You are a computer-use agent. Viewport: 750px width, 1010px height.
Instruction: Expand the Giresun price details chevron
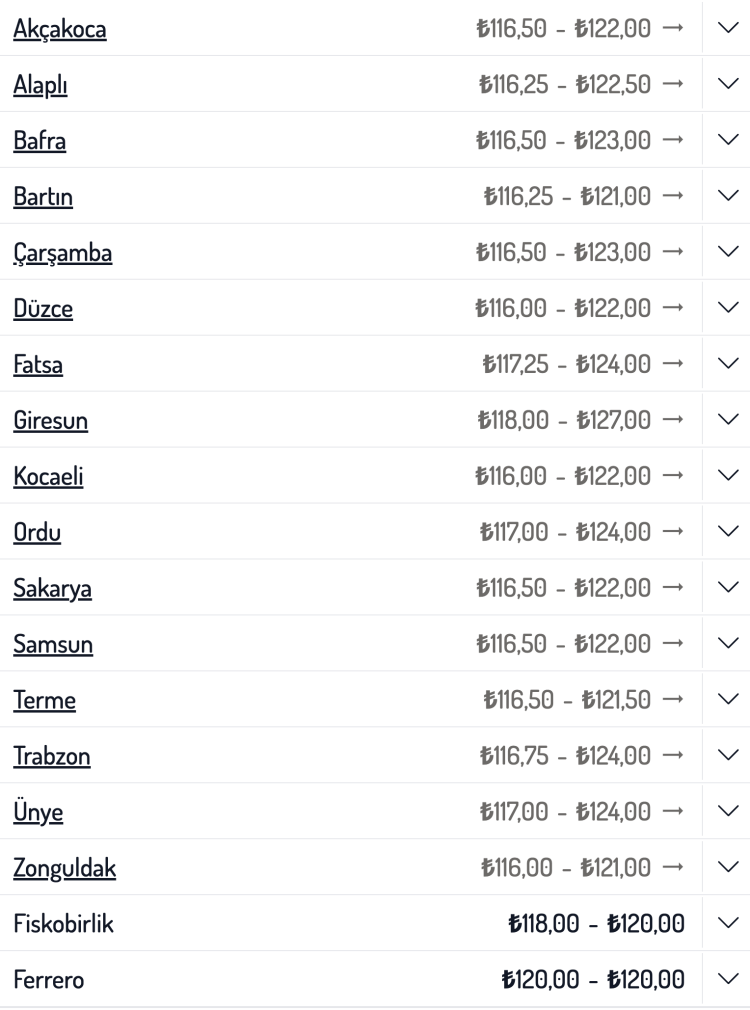[727, 421]
